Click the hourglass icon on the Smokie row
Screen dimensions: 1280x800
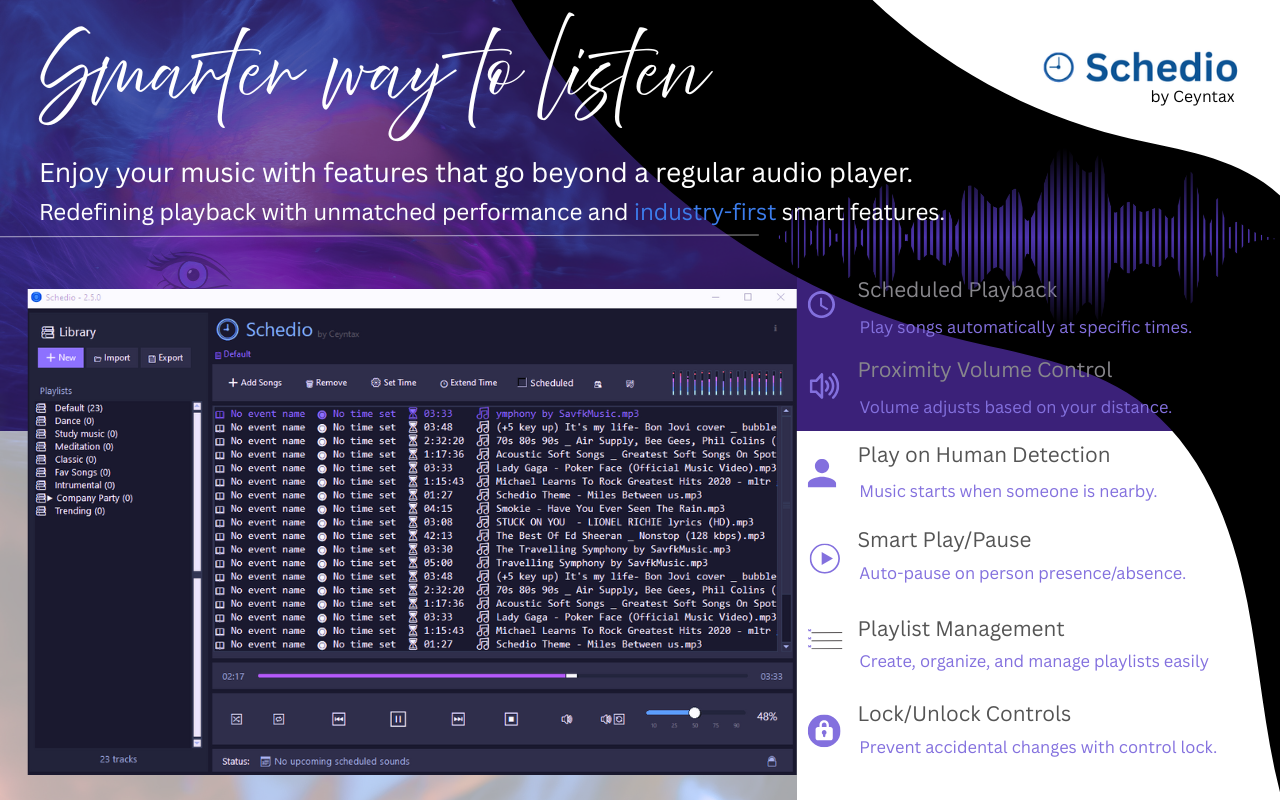412,509
